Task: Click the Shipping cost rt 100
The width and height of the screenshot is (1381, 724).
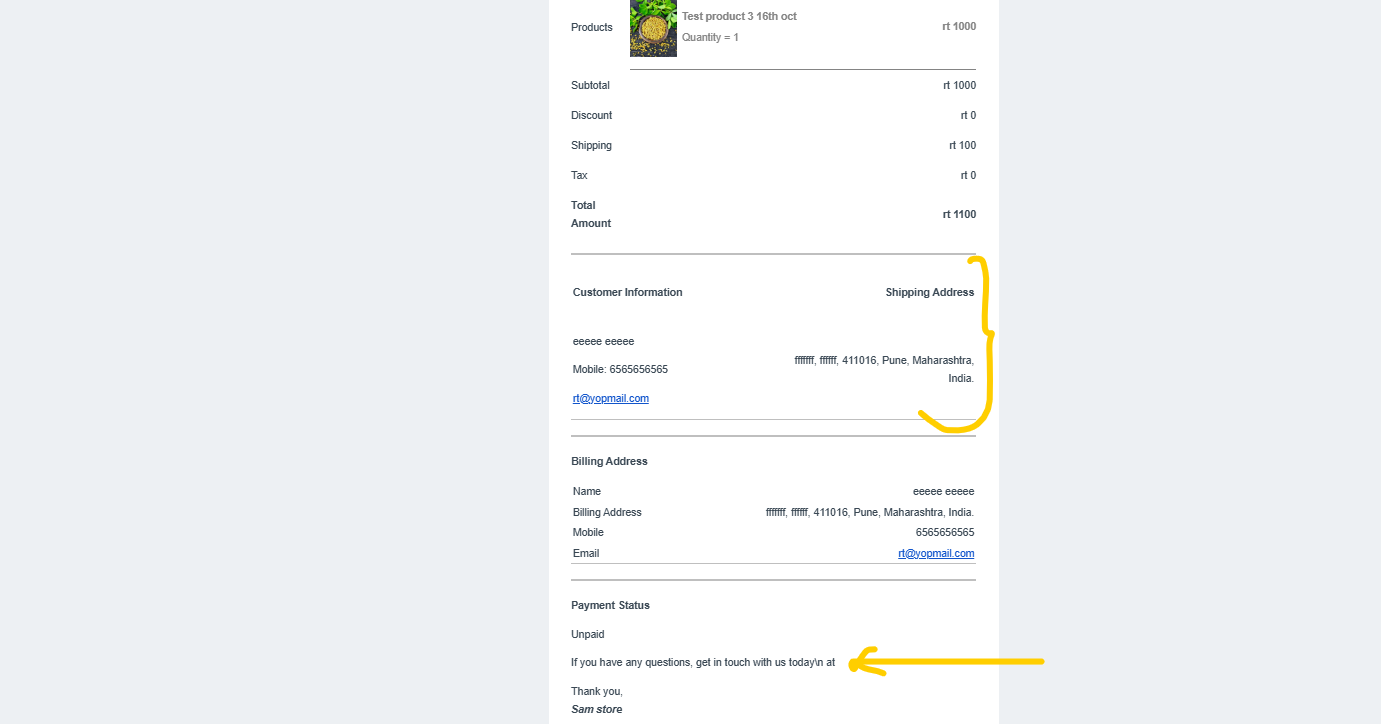Action: (x=962, y=145)
